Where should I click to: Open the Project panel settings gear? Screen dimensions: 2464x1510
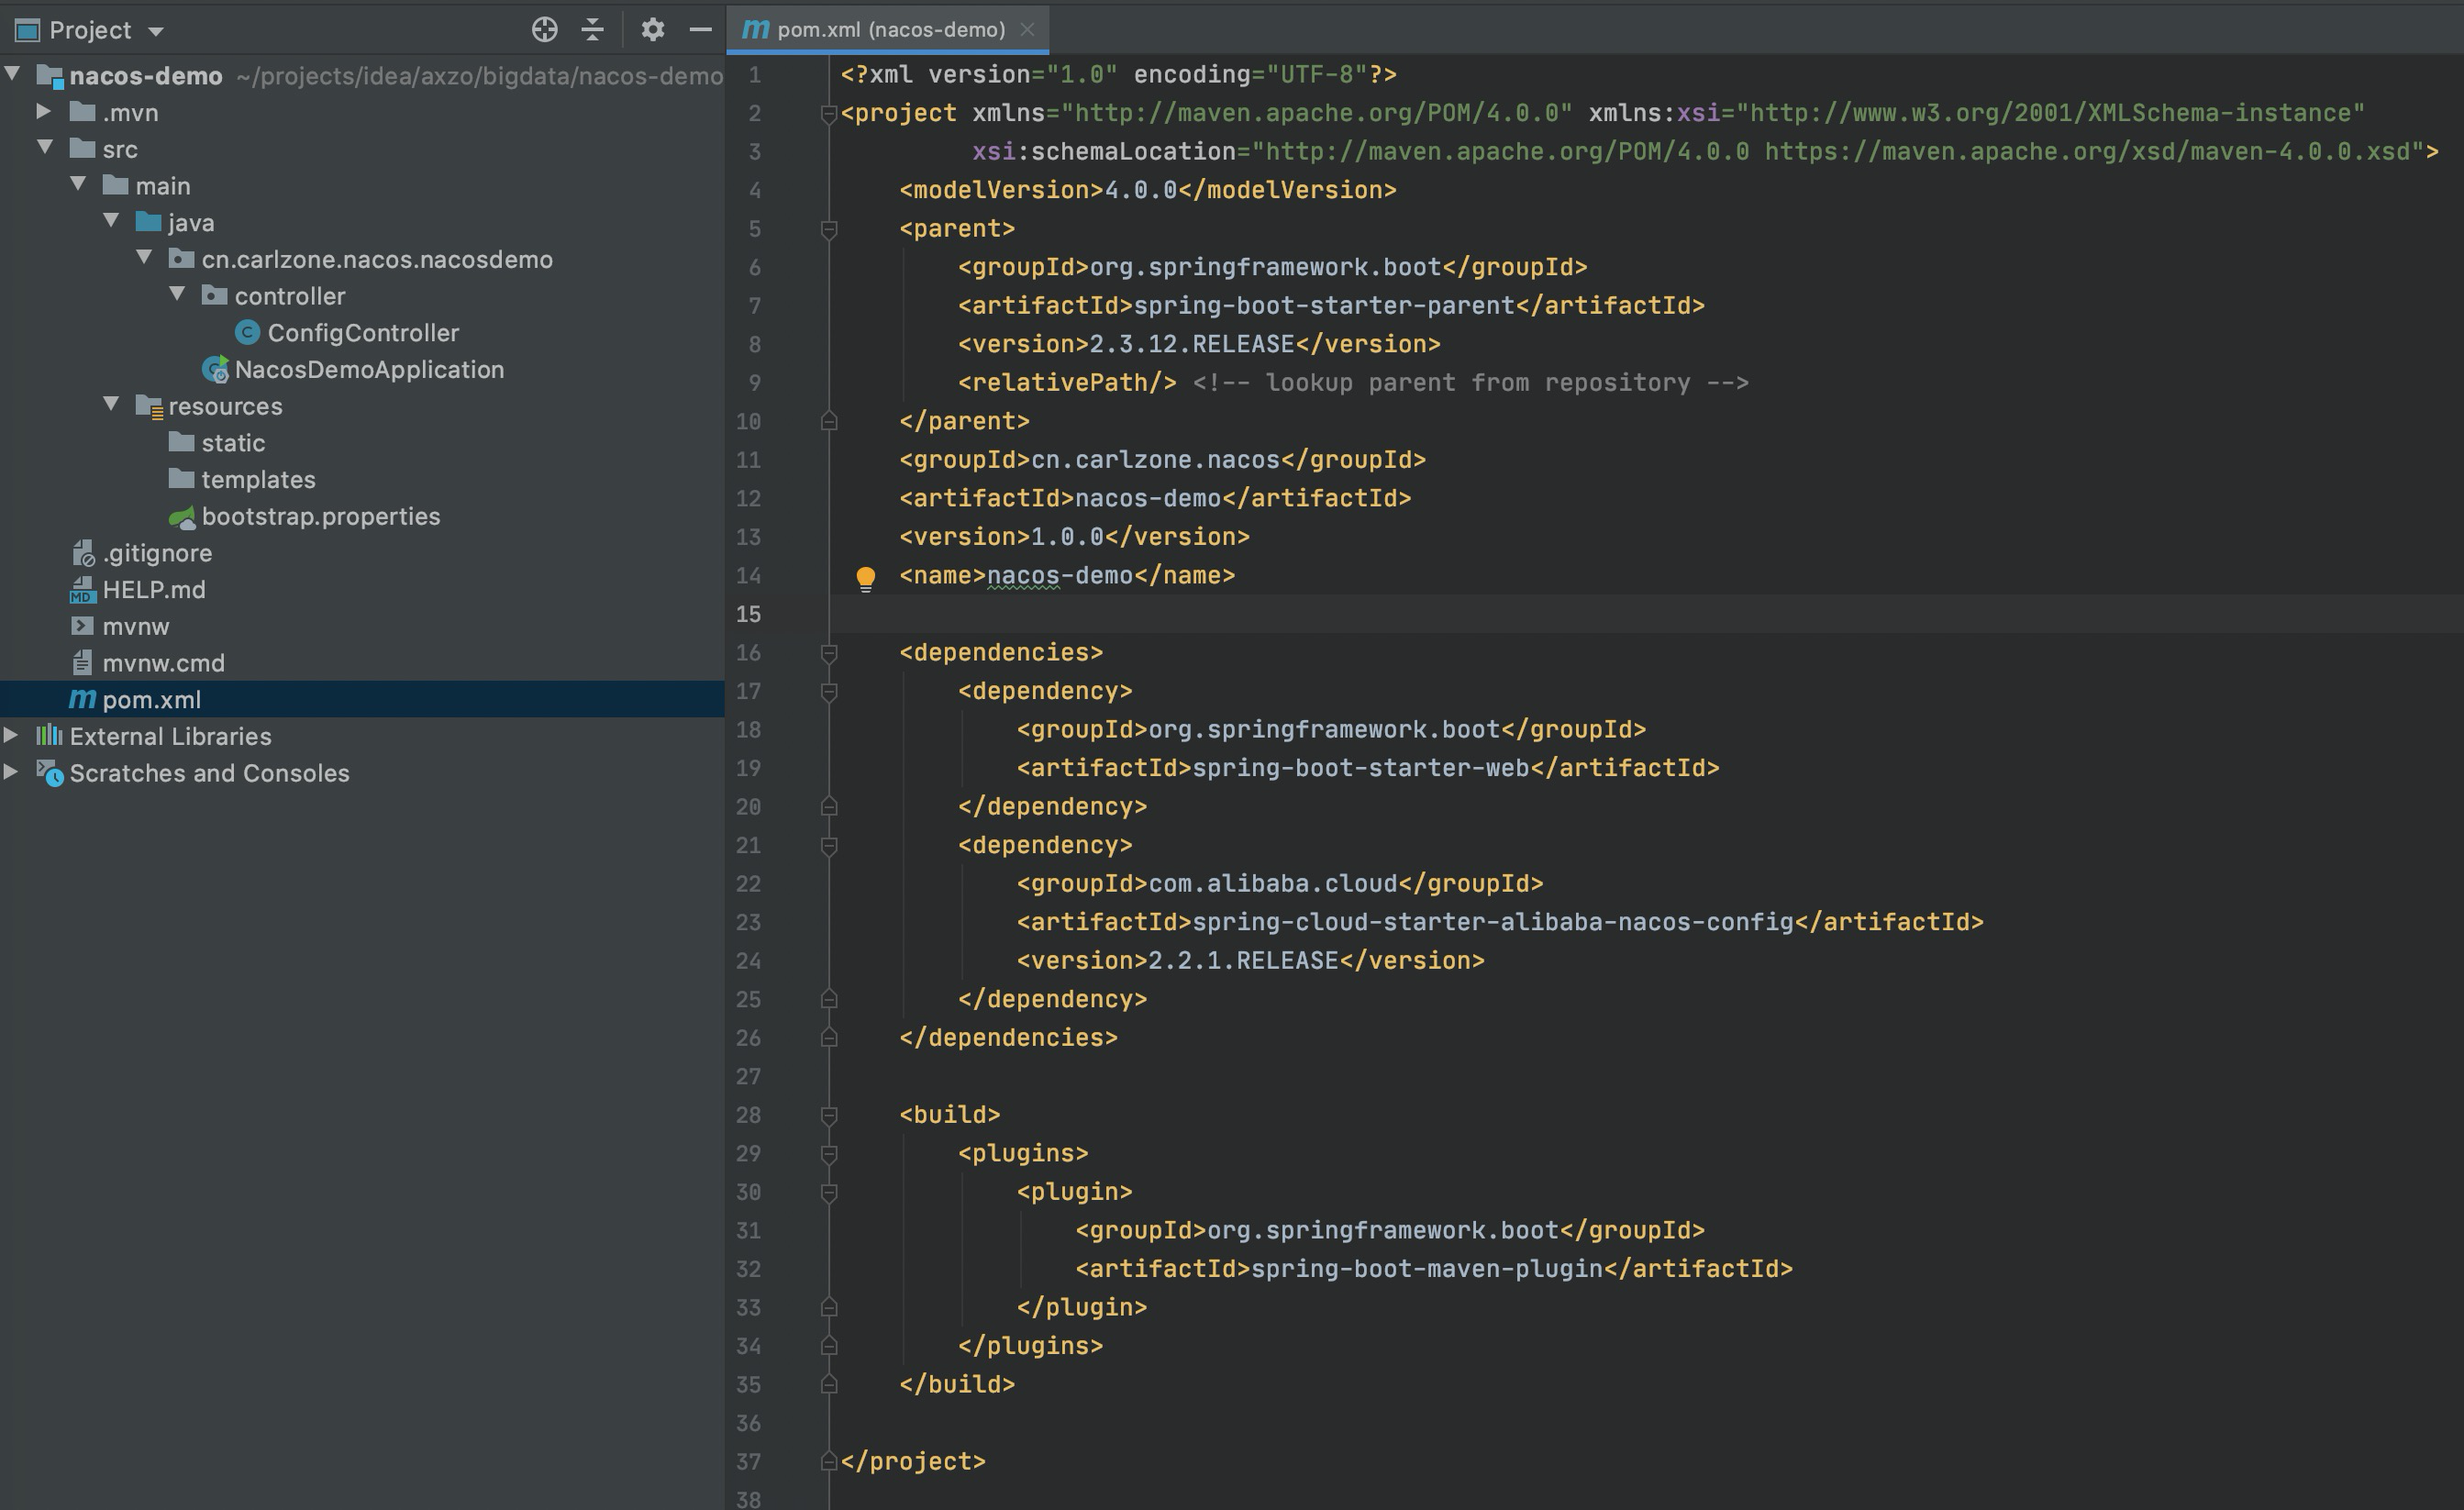(653, 30)
